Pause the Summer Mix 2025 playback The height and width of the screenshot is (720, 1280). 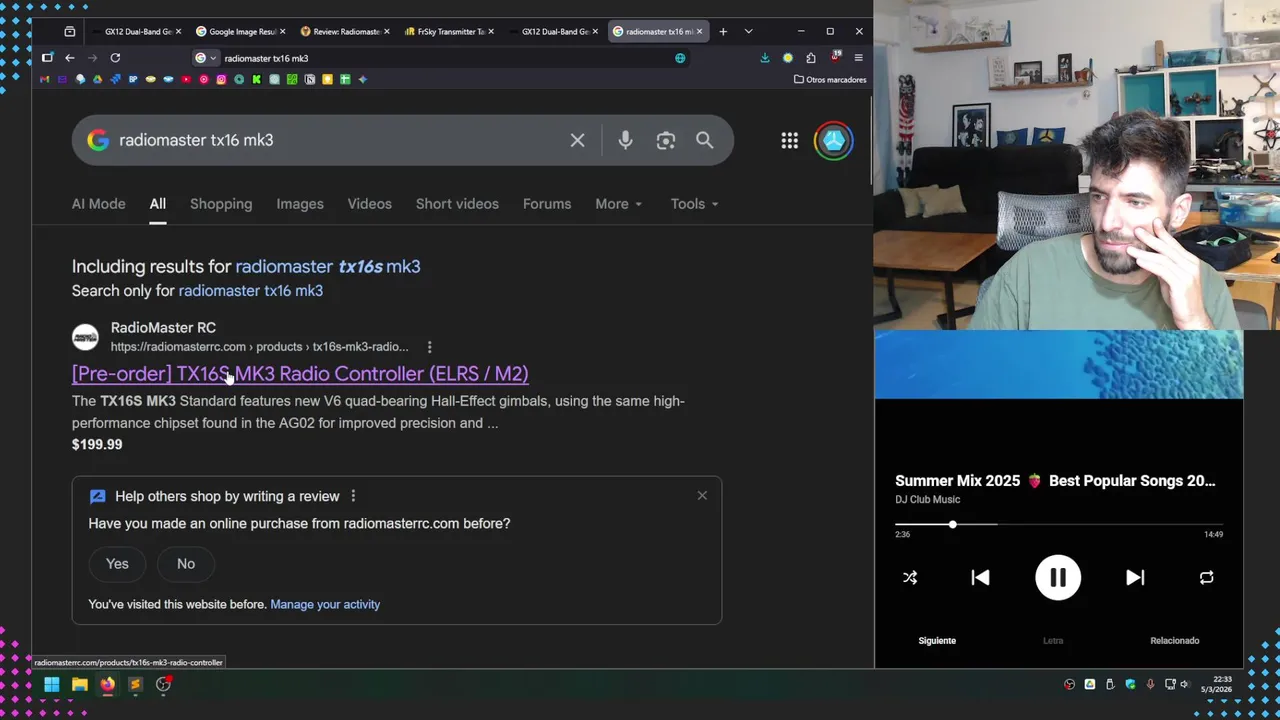(x=1058, y=577)
